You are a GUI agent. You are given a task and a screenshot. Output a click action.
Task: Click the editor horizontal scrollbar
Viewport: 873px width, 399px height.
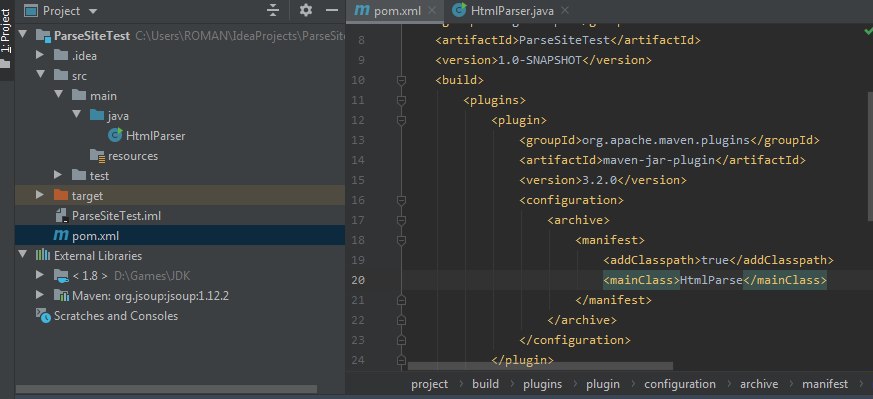click(x=540, y=366)
